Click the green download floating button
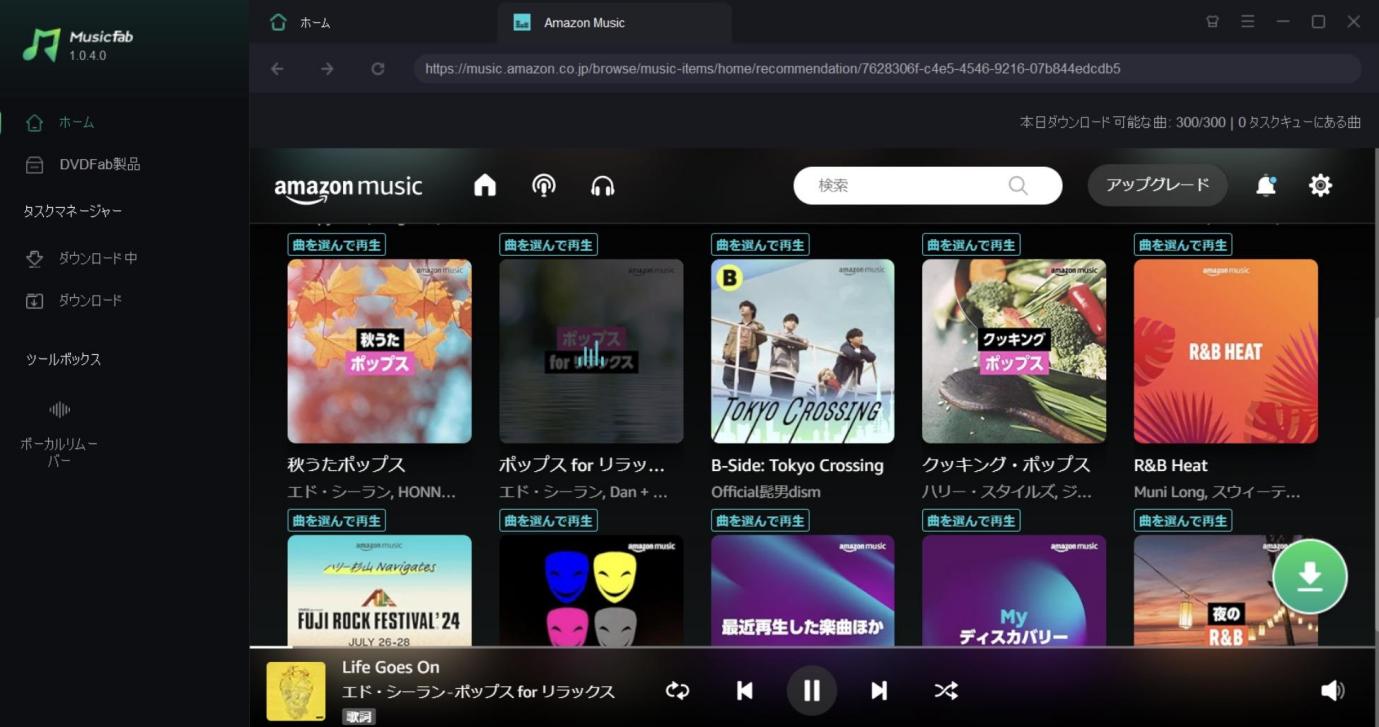The image size is (1379, 727). click(x=1310, y=576)
